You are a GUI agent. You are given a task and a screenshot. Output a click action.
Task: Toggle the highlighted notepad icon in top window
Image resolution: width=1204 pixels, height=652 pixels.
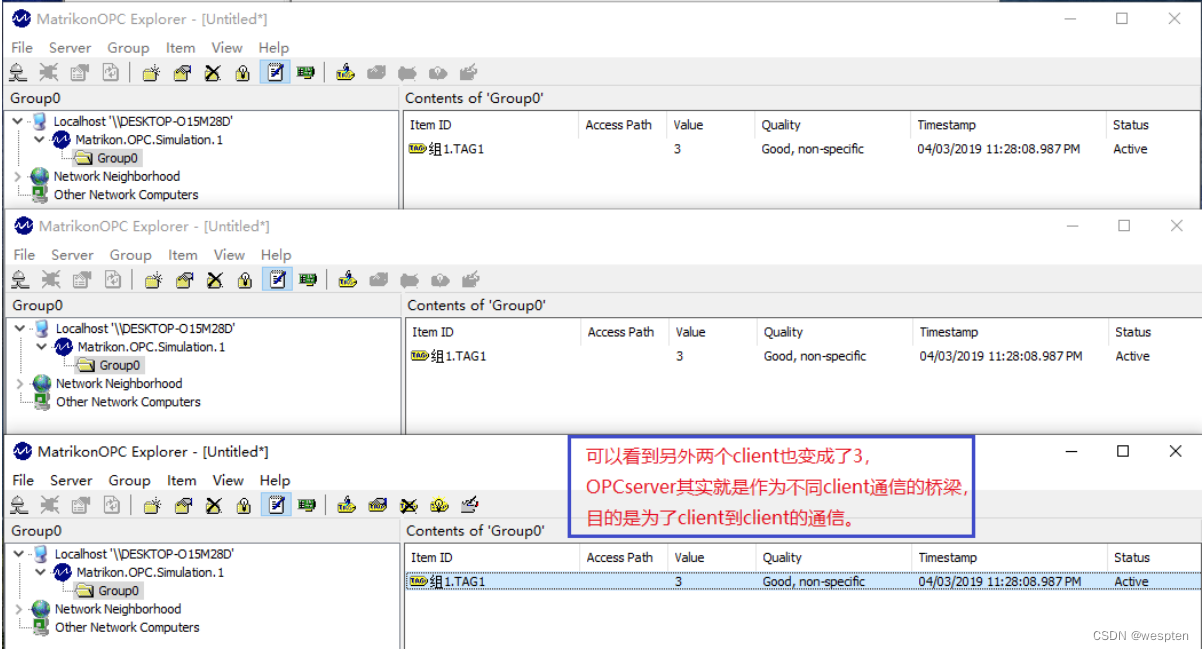[274, 72]
